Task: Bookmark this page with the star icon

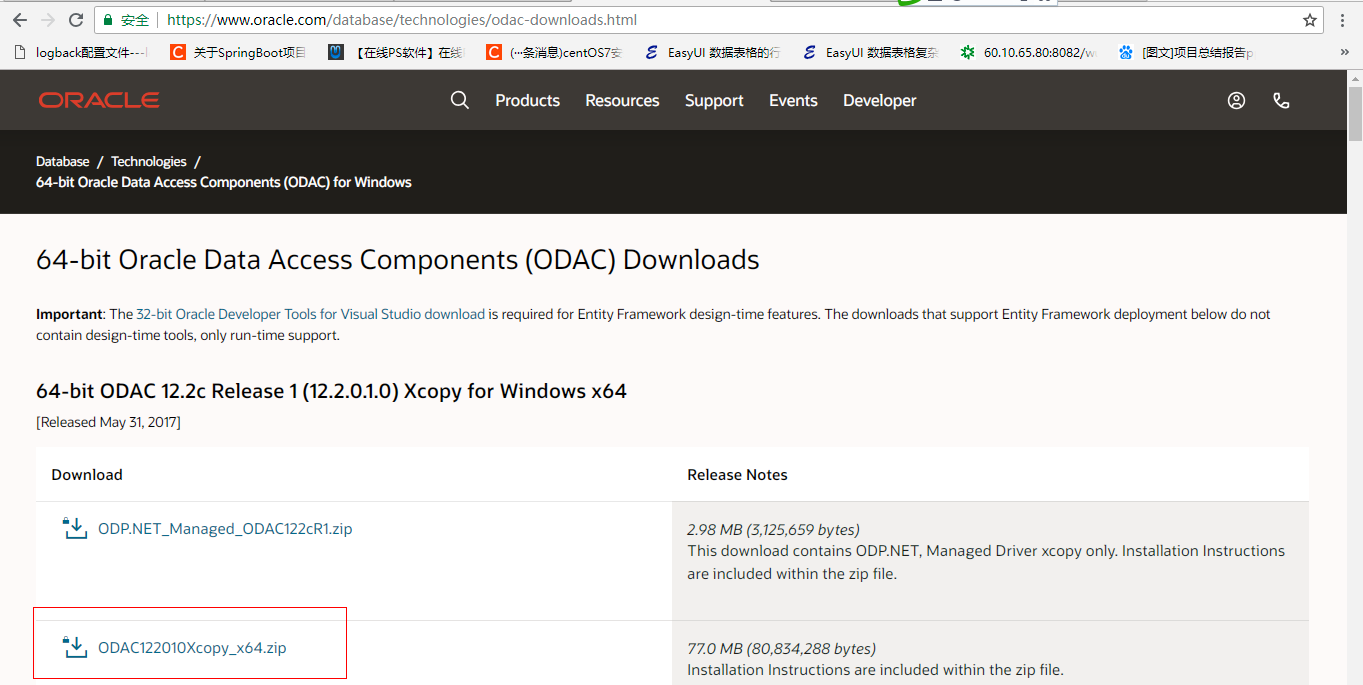Action: [1310, 20]
